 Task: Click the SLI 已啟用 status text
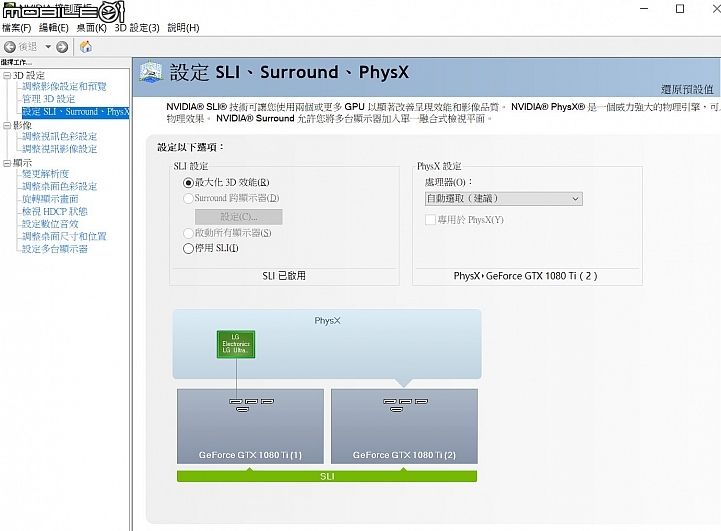click(284, 276)
